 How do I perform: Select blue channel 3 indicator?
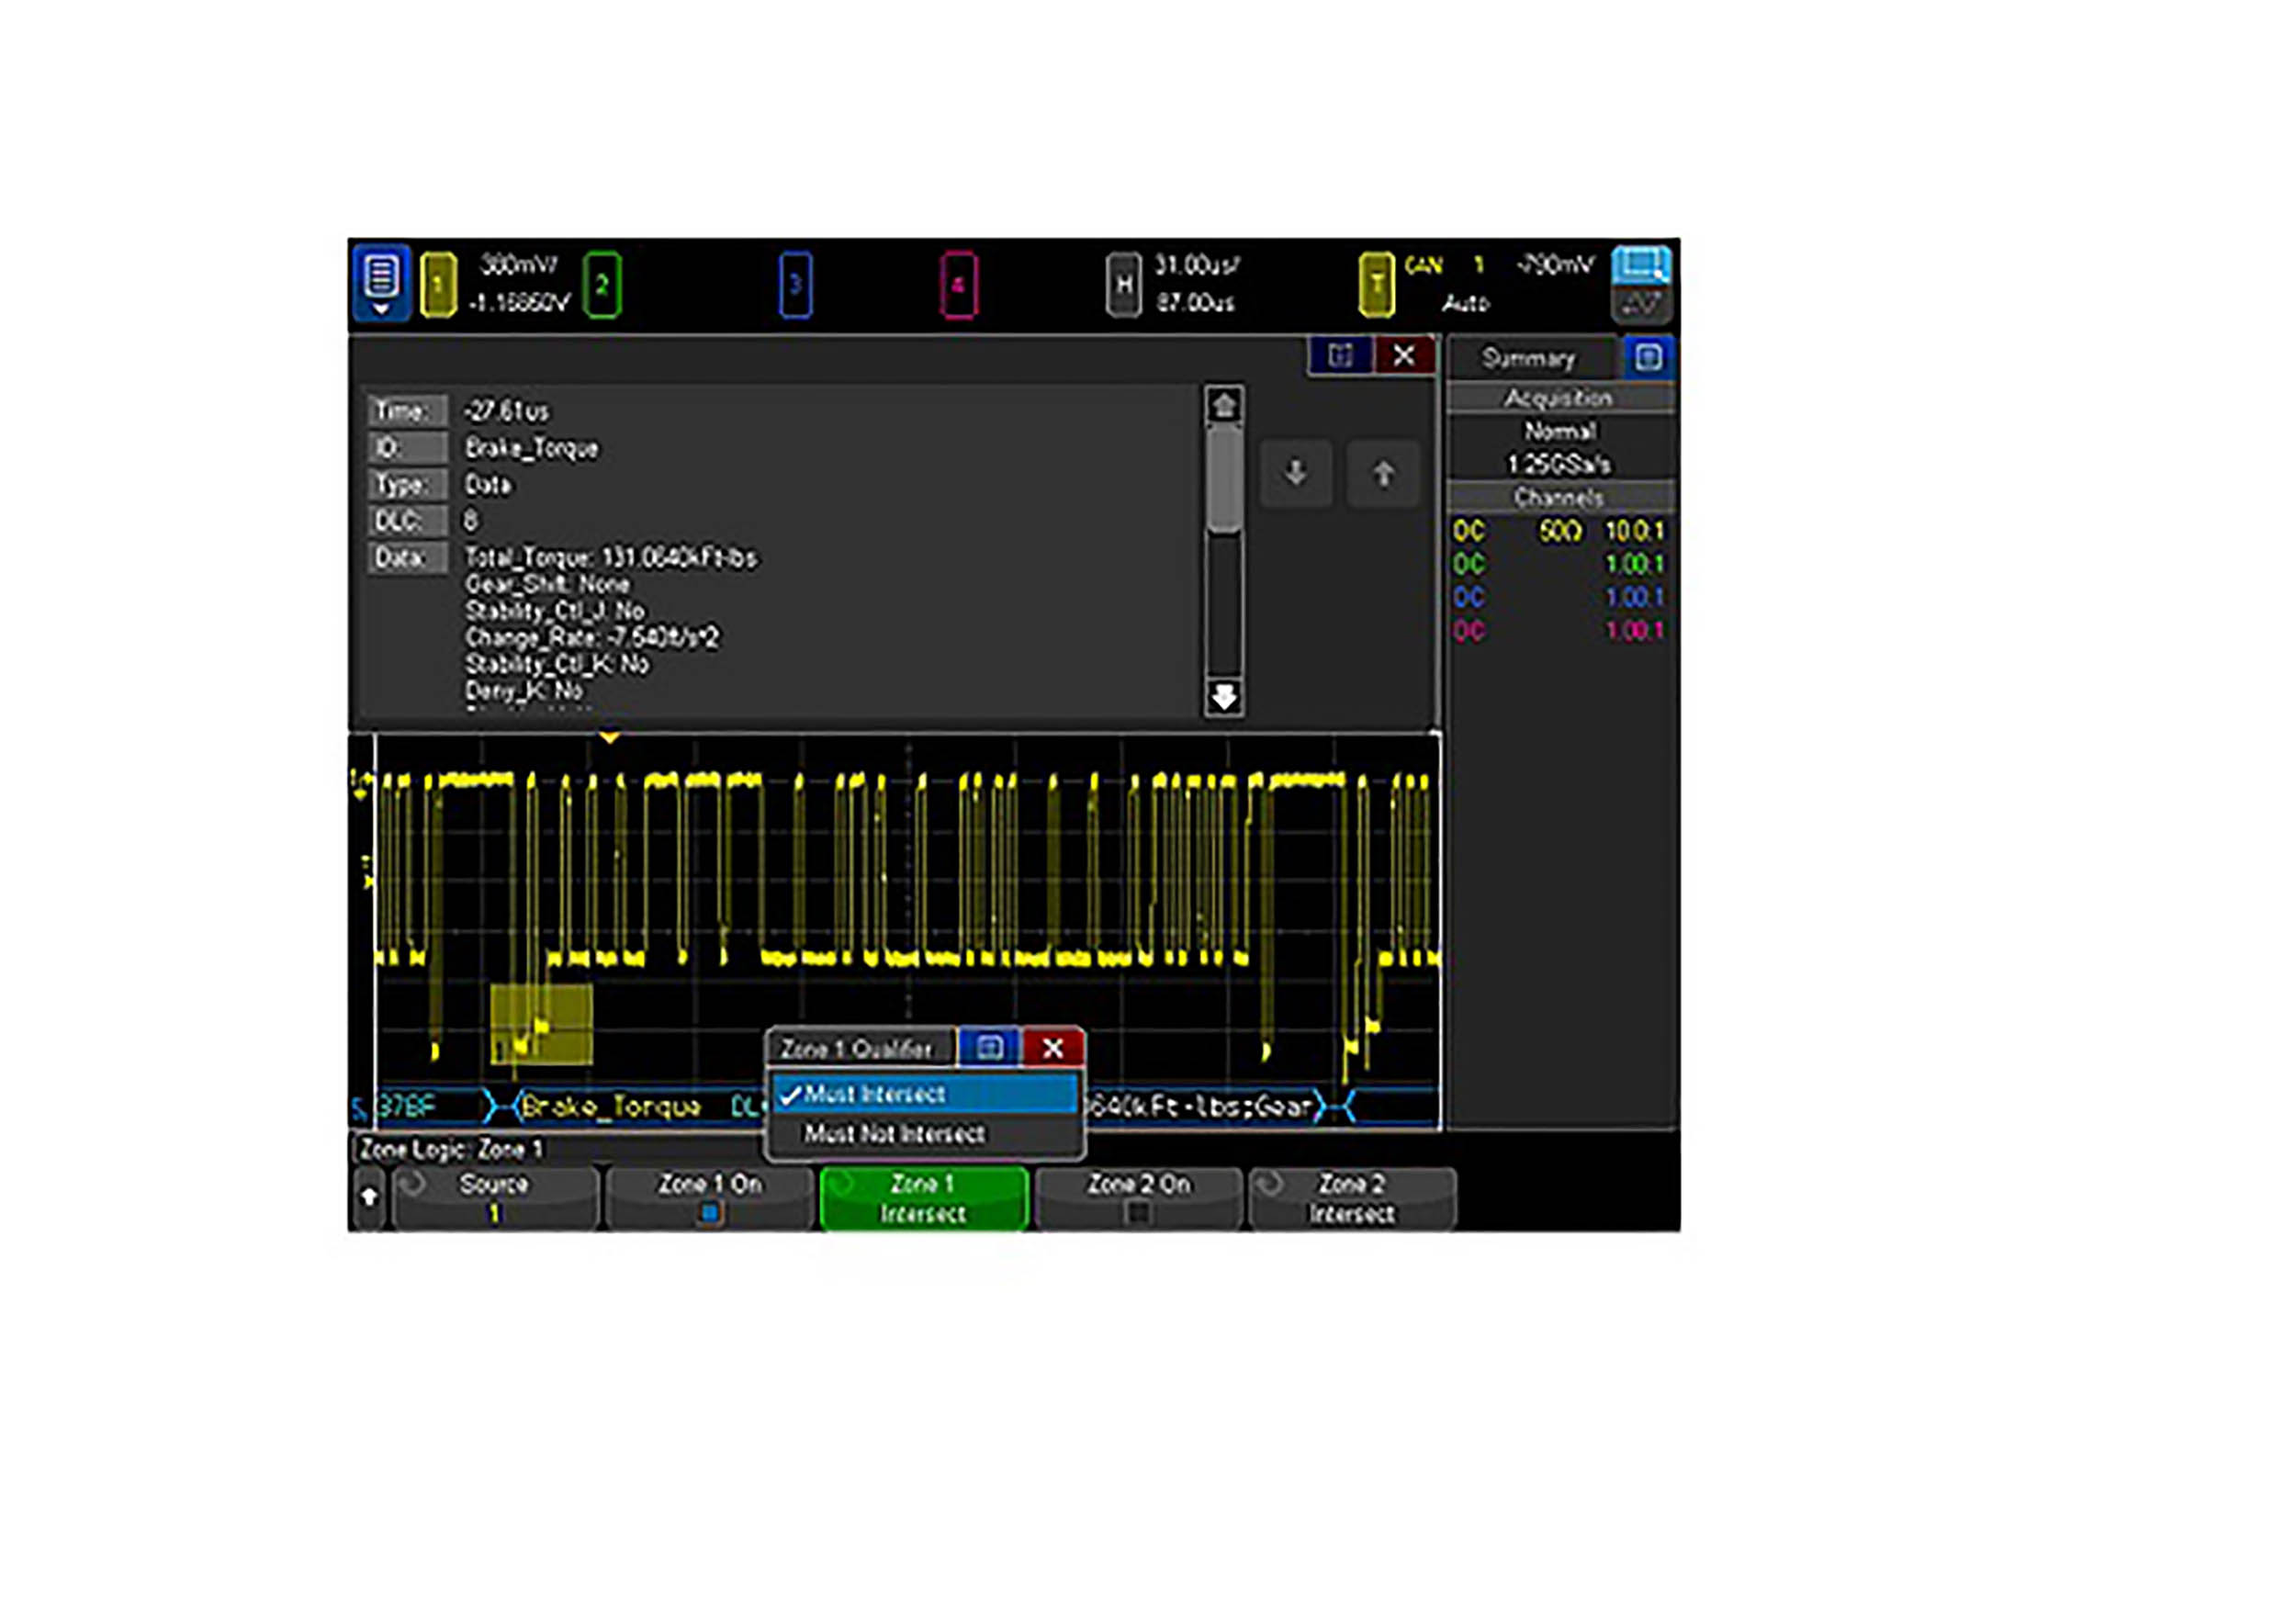click(x=795, y=285)
